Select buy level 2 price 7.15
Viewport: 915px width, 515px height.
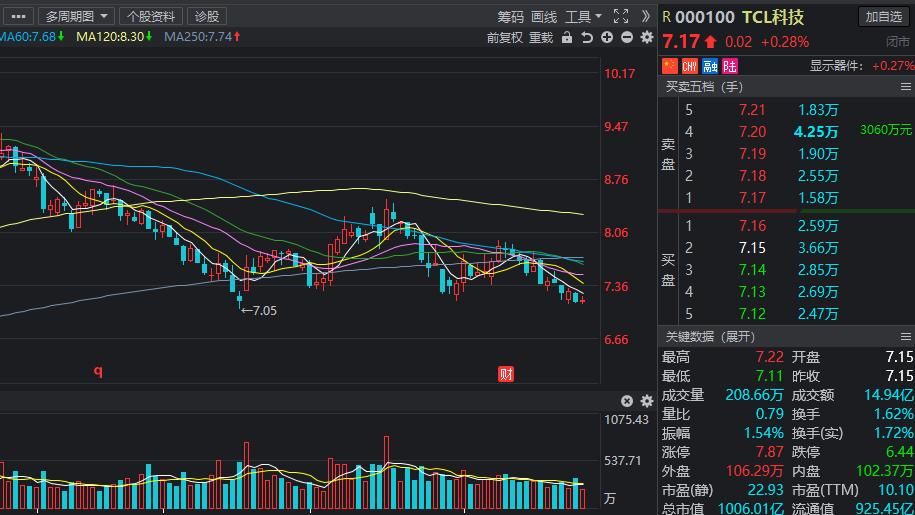point(752,248)
